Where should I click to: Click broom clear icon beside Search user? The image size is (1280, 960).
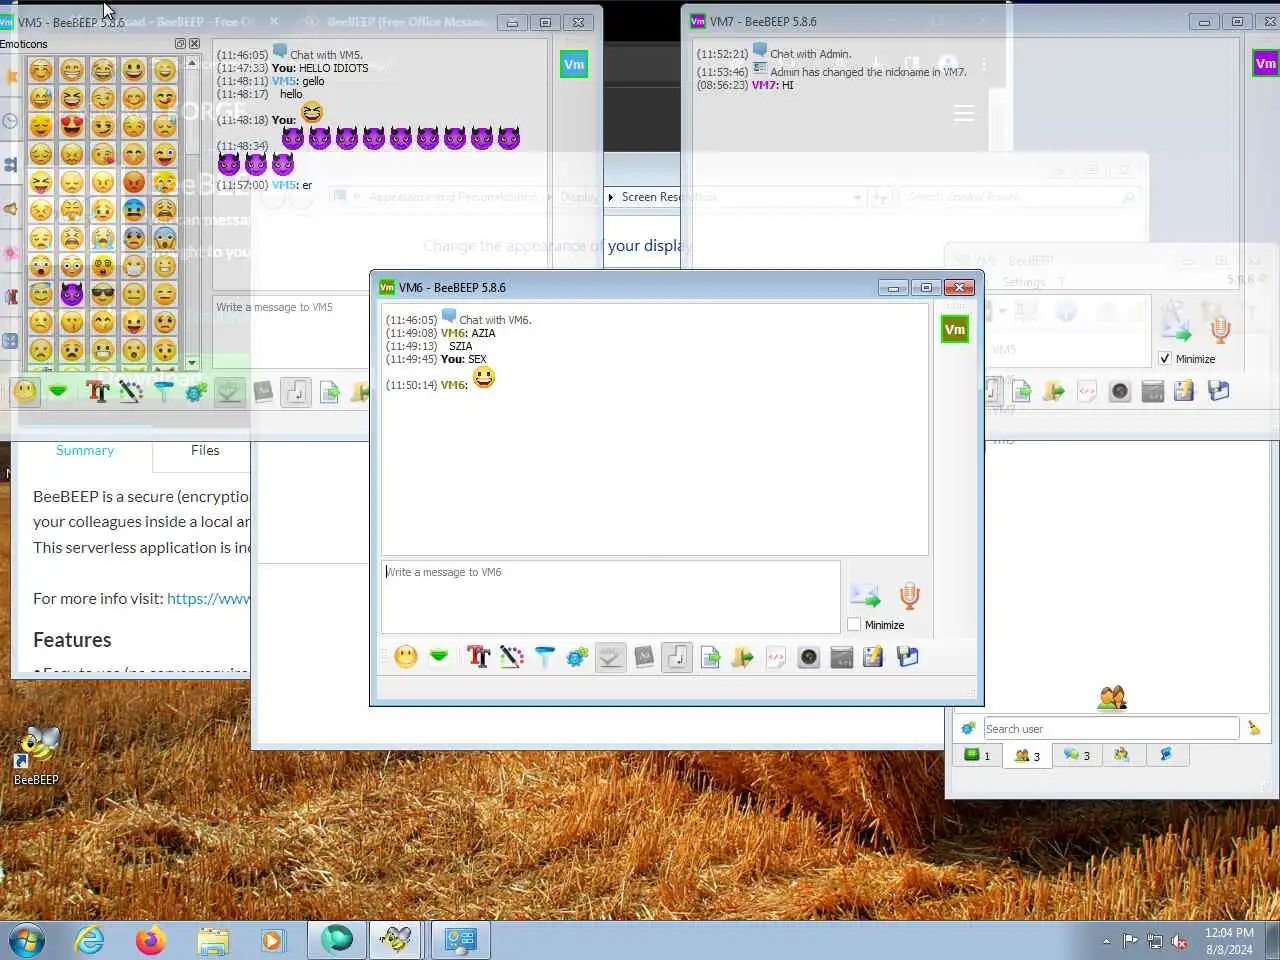click(x=1254, y=728)
